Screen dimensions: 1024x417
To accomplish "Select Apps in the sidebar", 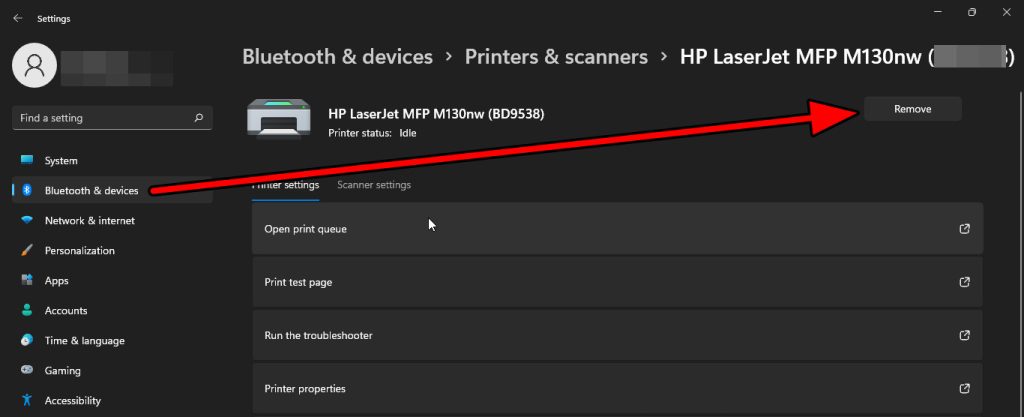I will [112, 281].
